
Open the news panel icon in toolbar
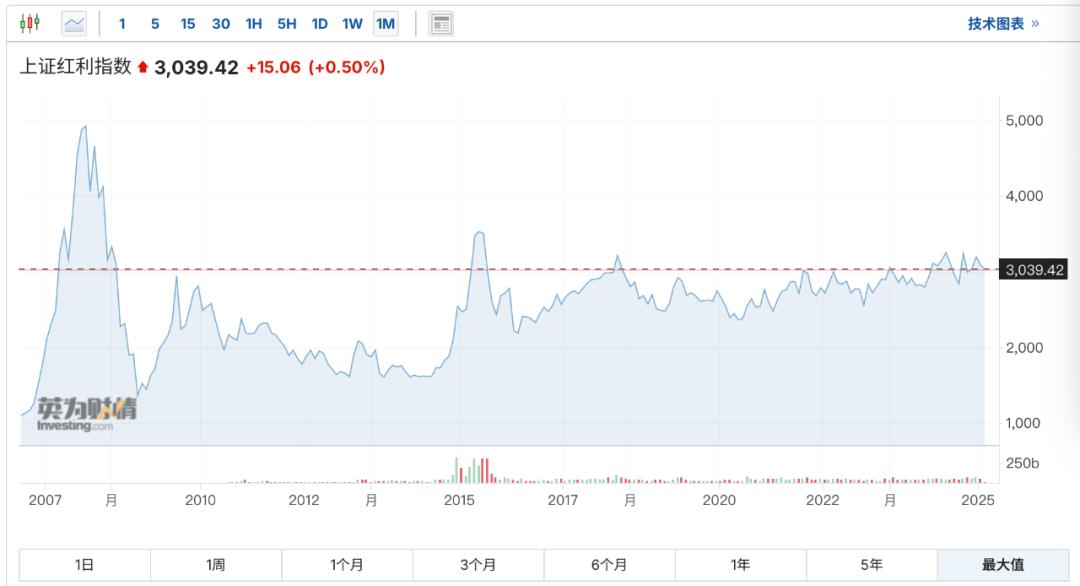[x=441, y=23]
